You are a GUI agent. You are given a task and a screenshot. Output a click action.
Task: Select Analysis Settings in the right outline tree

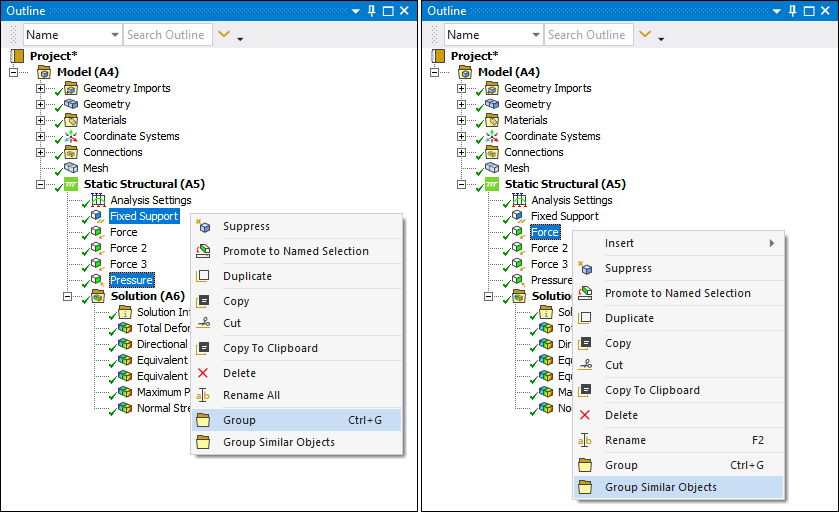[x=571, y=200]
